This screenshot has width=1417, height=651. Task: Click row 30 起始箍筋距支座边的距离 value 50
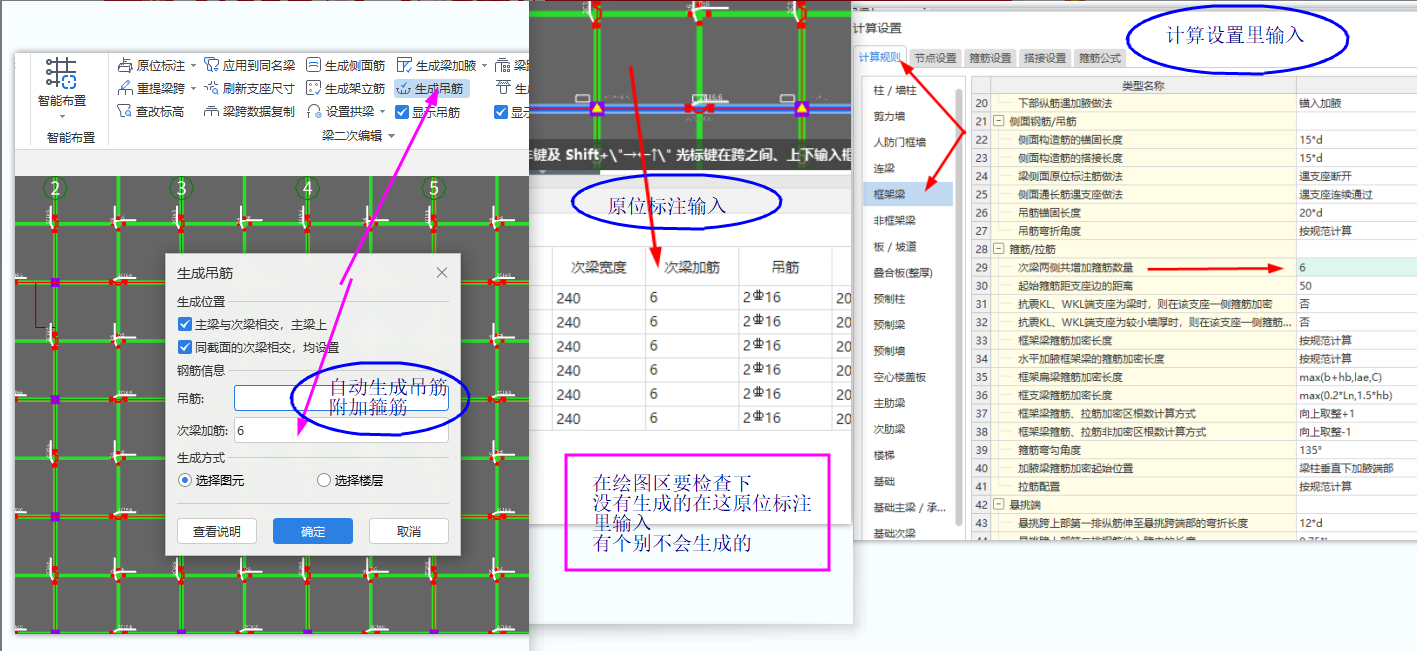pyautogui.click(x=1356, y=286)
